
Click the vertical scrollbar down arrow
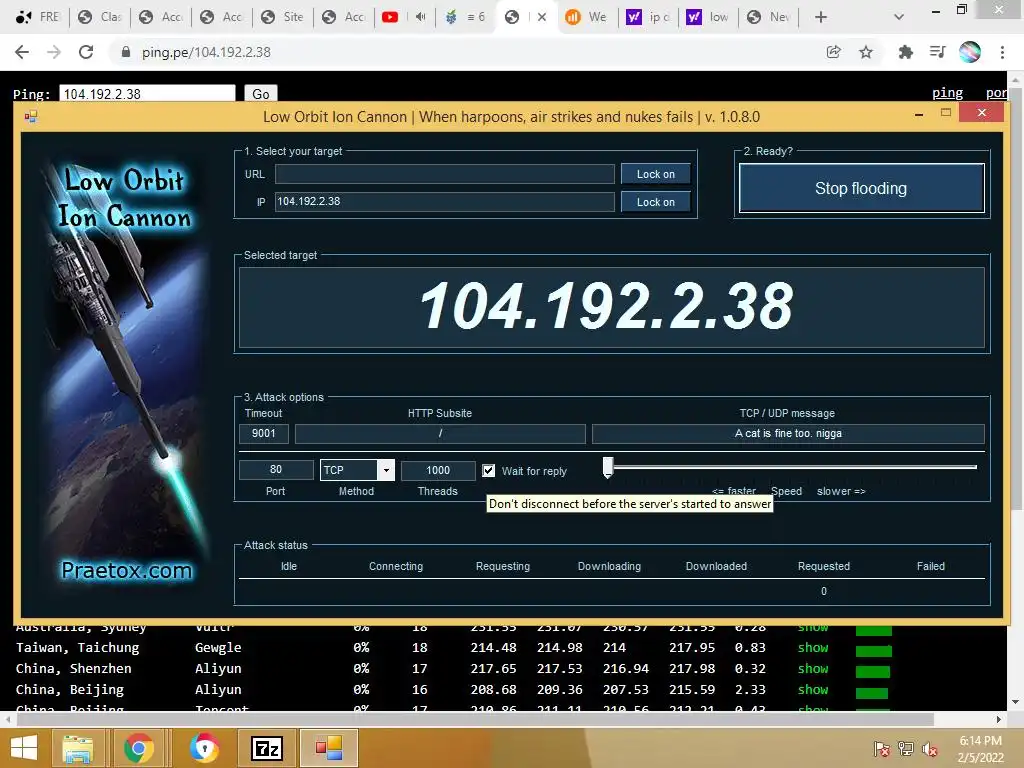(1016, 703)
